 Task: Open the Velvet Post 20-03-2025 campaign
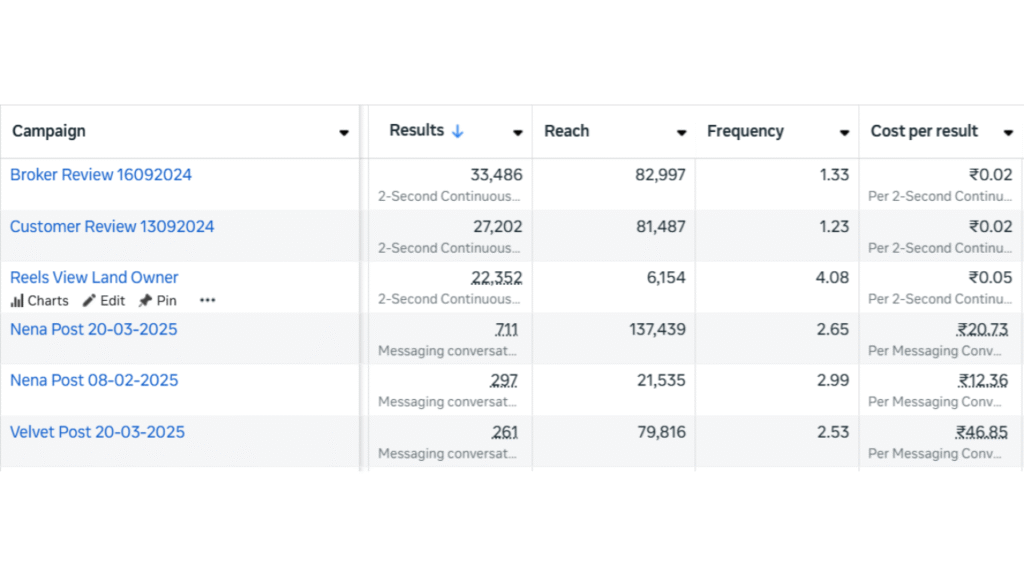click(97, 432)
